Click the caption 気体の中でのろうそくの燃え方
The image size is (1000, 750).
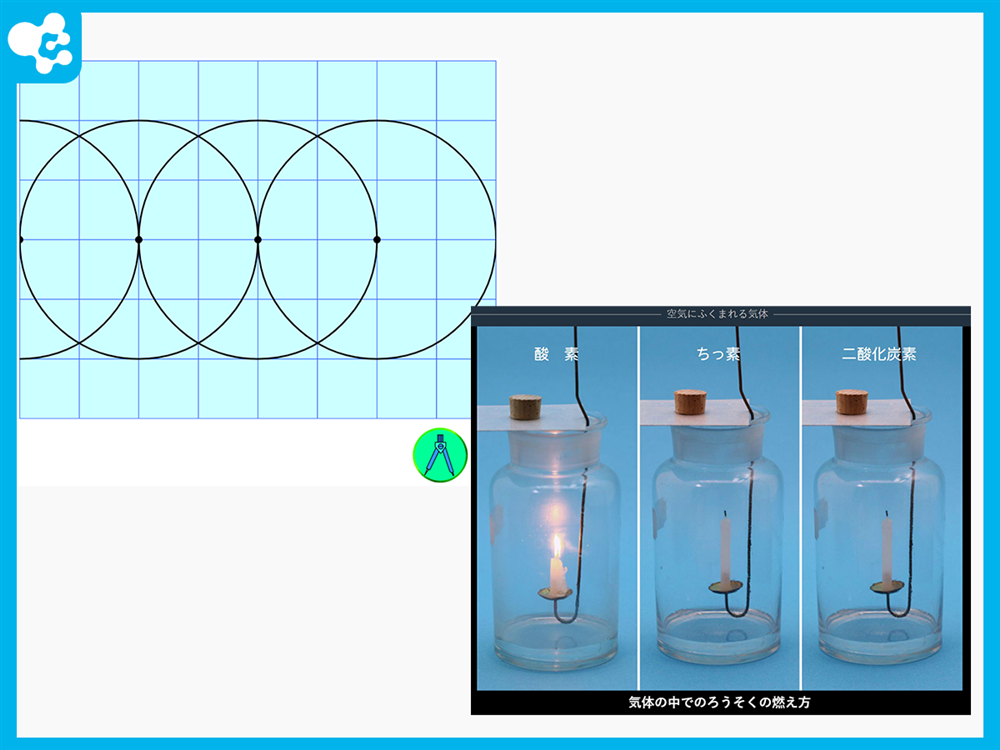click(719, 702)
